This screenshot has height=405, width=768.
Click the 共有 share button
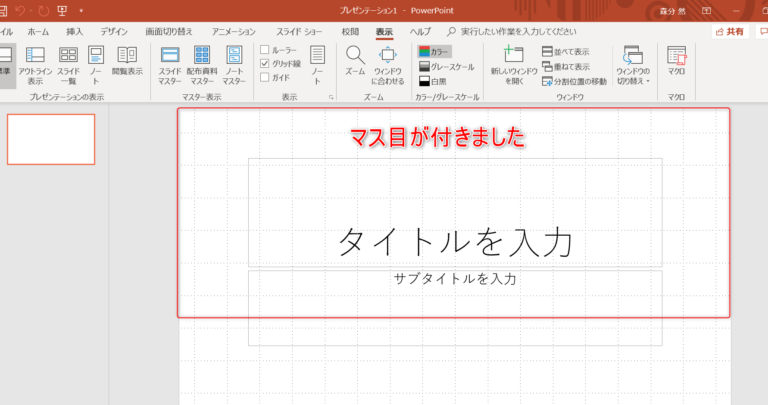tap(730, 32)
